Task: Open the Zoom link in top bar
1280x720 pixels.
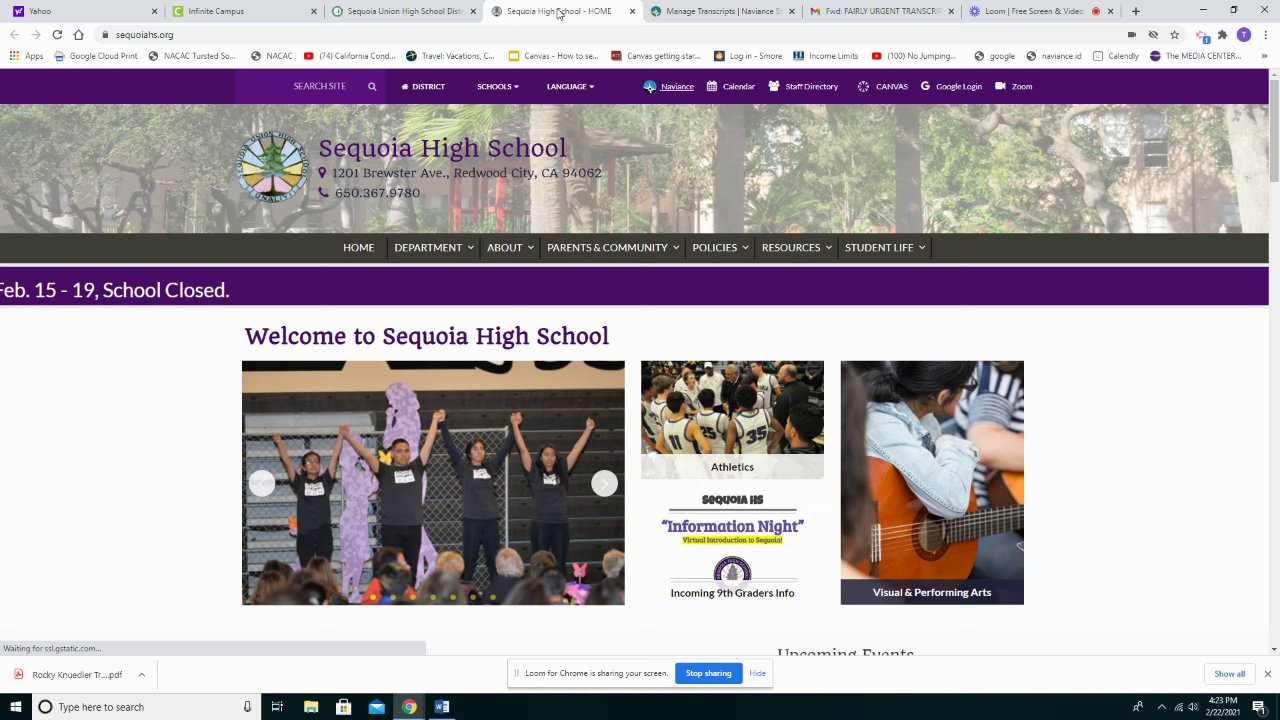Action: pos(1013,86)
